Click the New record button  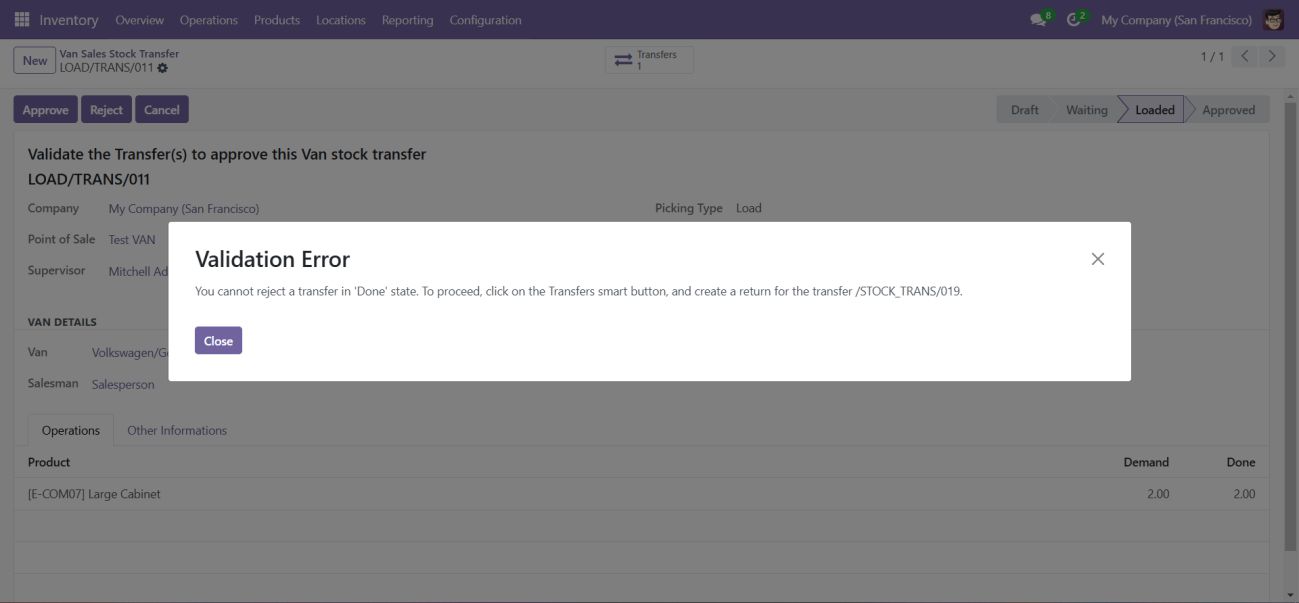(x=35, y=61)
